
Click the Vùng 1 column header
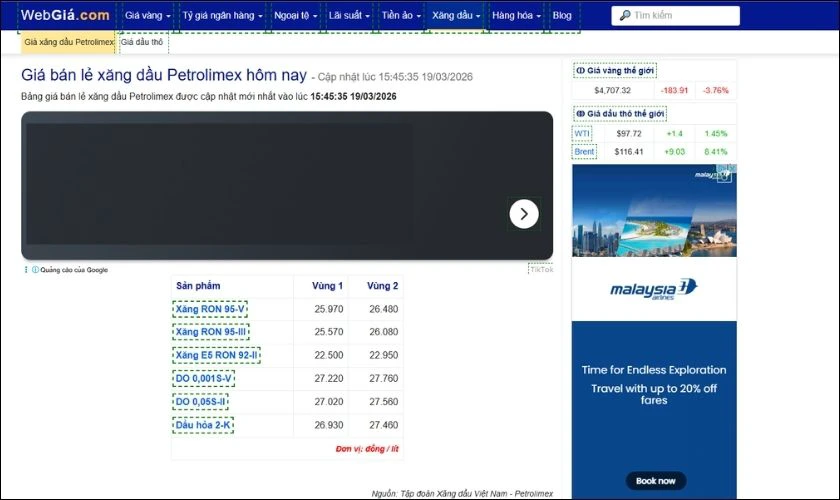point(327,286)
